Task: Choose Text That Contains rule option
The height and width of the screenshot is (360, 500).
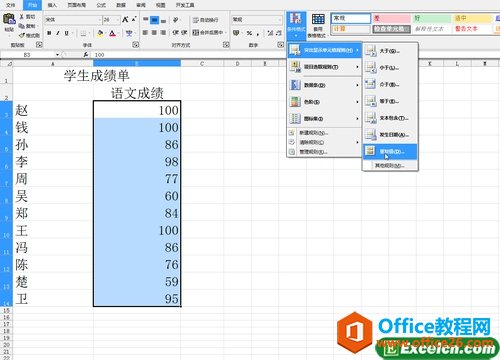Action: 390,118
